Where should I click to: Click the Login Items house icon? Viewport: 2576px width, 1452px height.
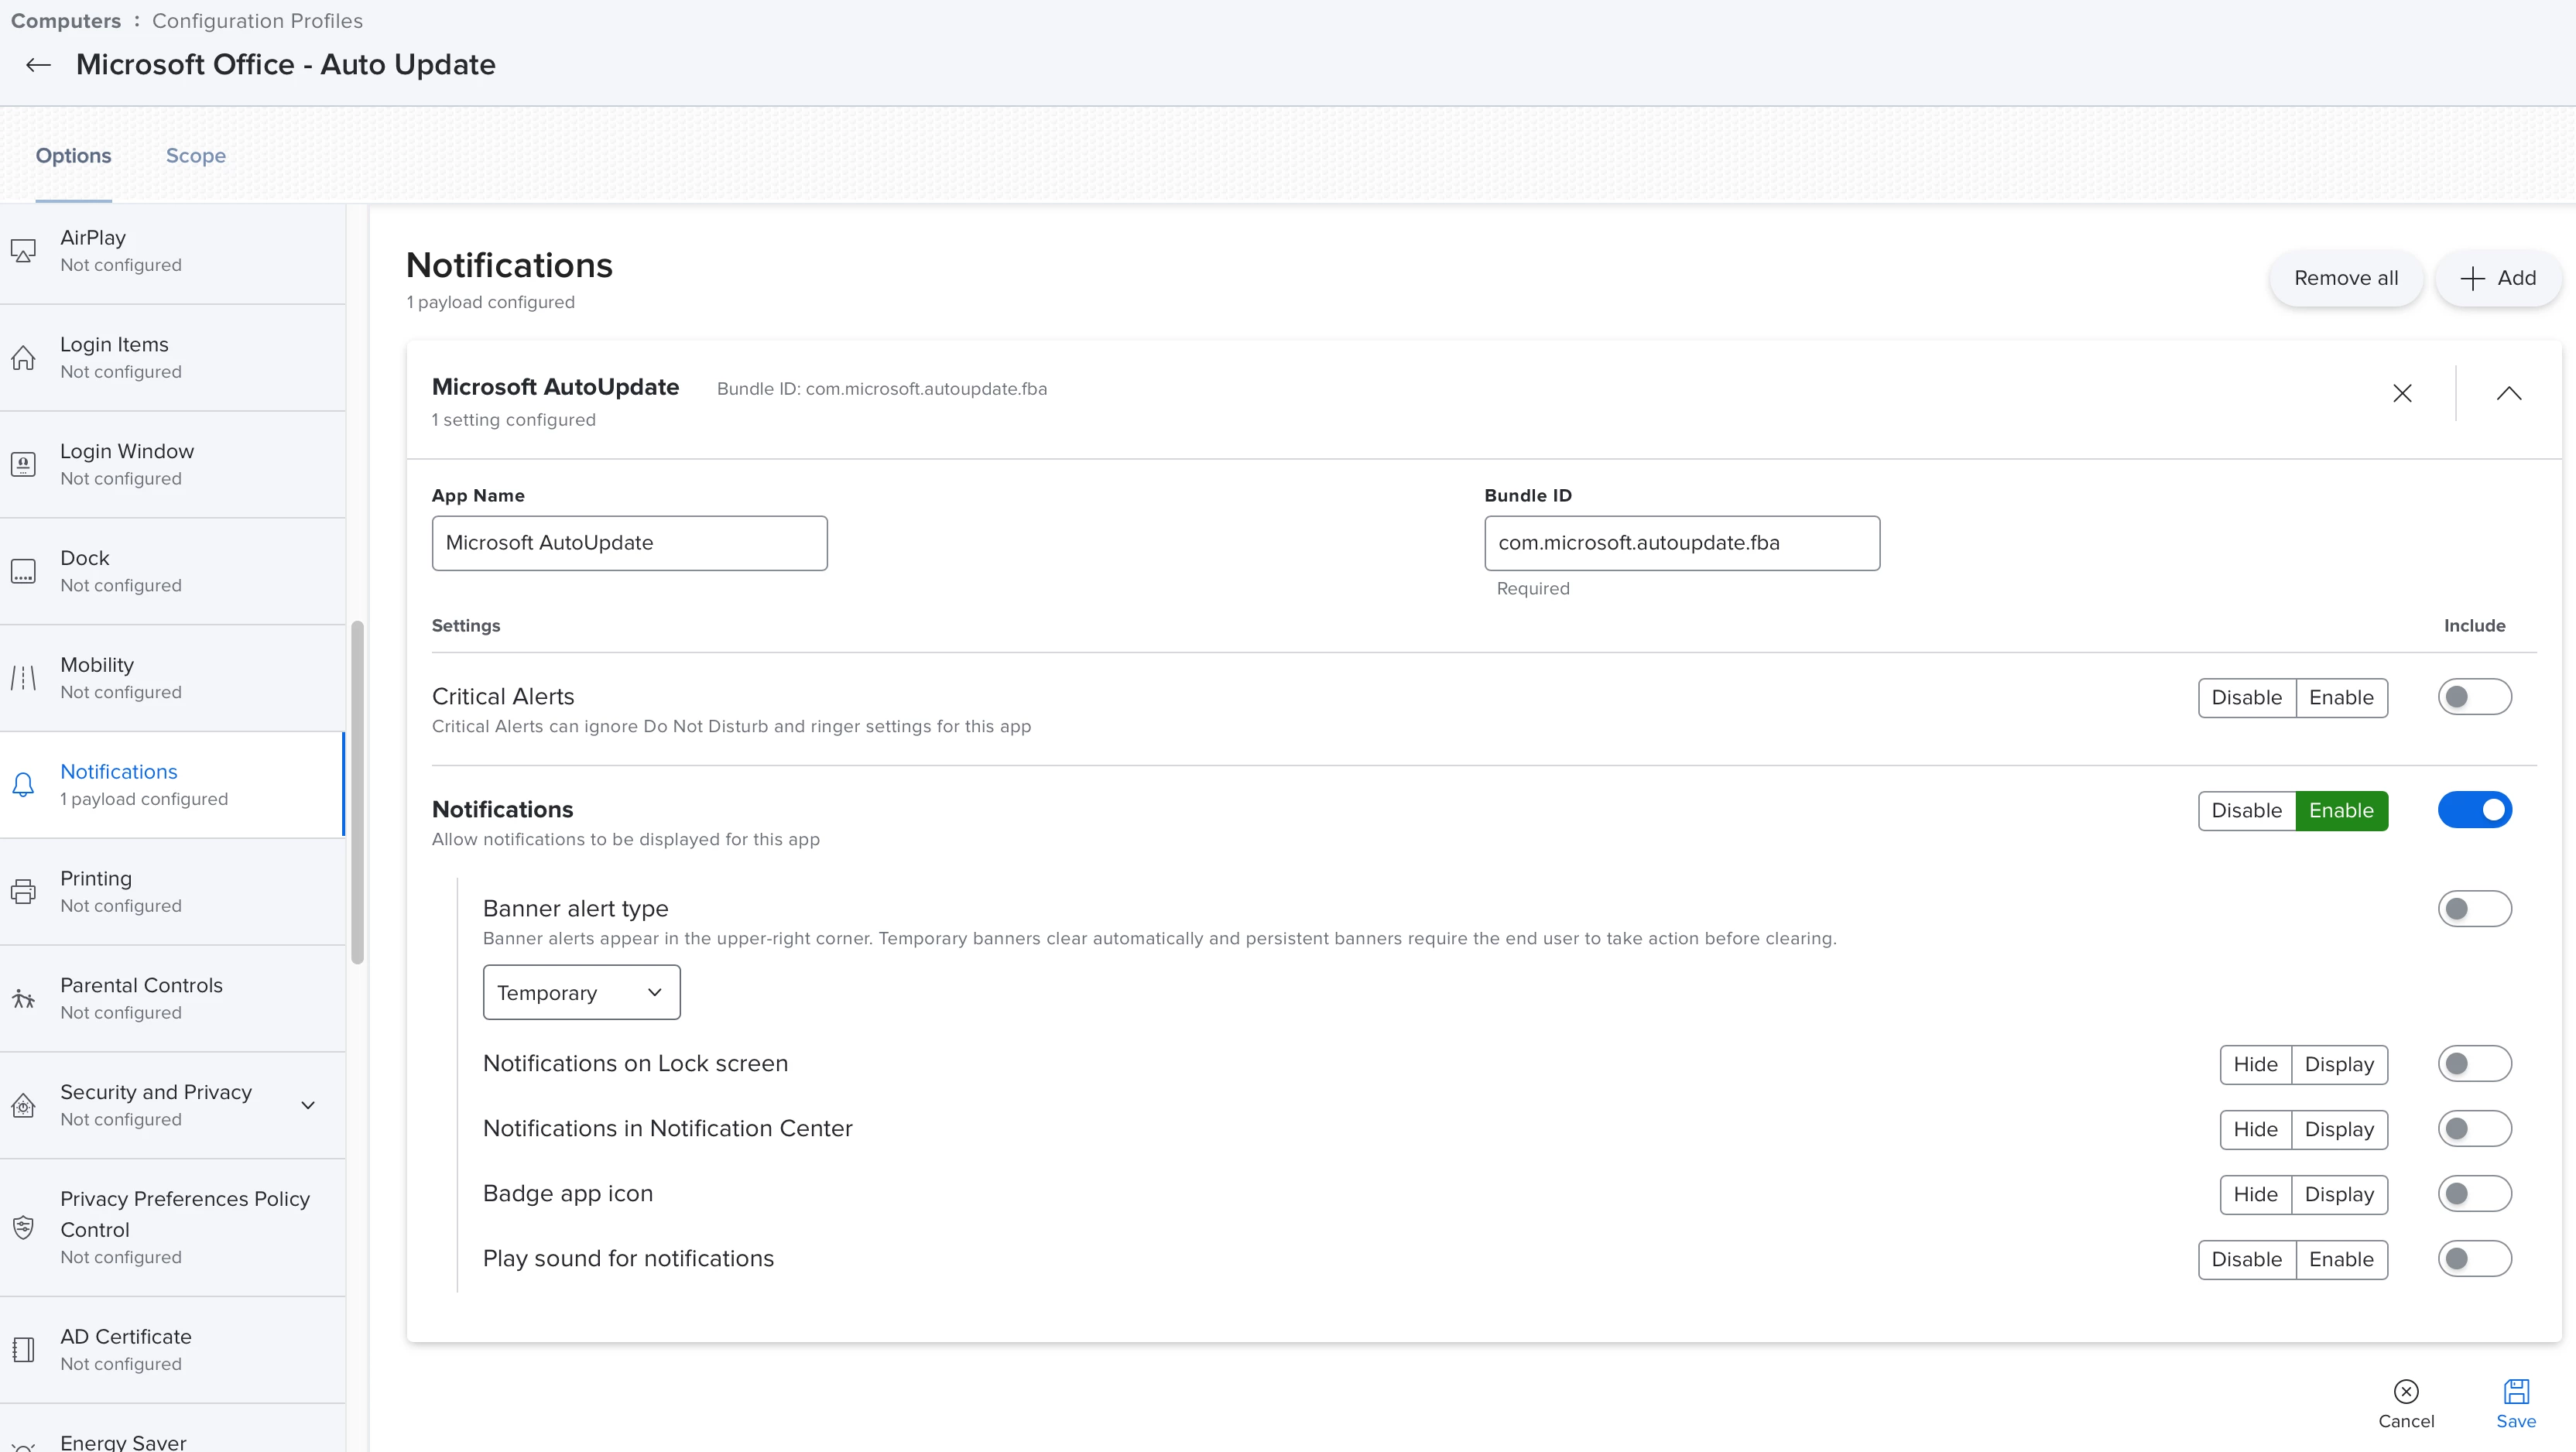pyautogui.click(x=23, y=357)
